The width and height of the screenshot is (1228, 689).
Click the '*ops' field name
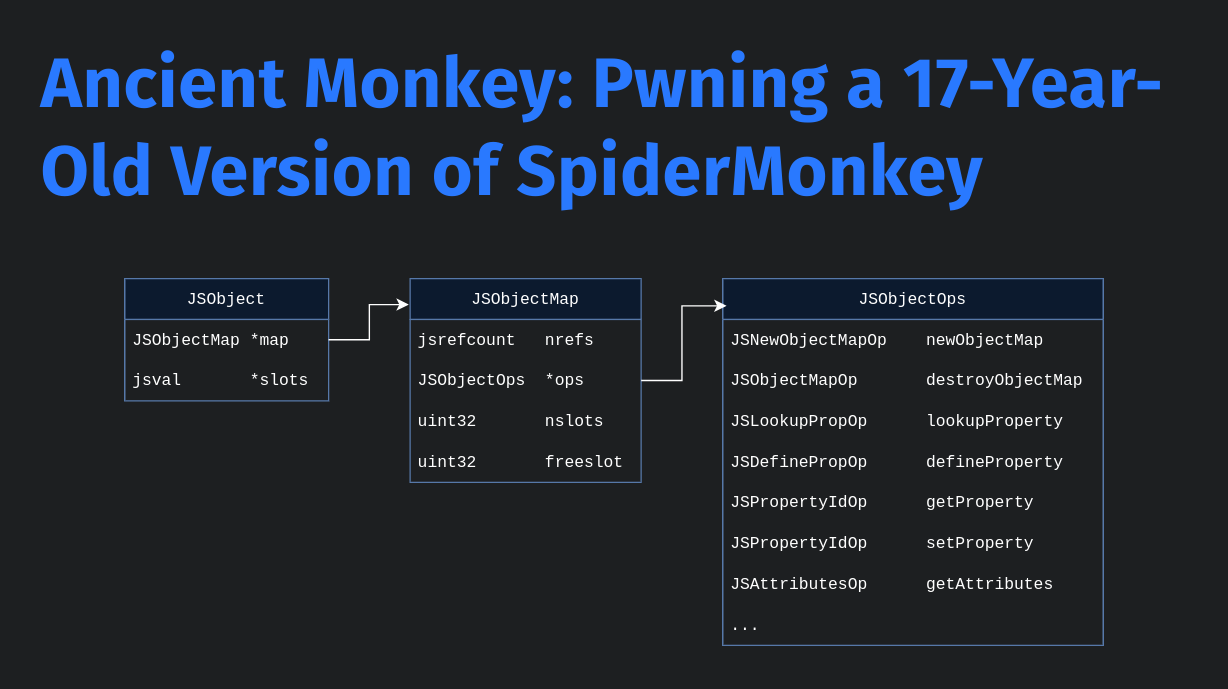pyautogui.click(x=564, y=380)
